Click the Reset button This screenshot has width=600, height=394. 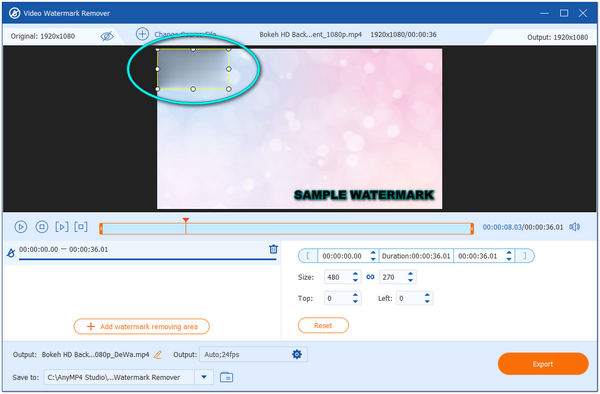(323, 326)
